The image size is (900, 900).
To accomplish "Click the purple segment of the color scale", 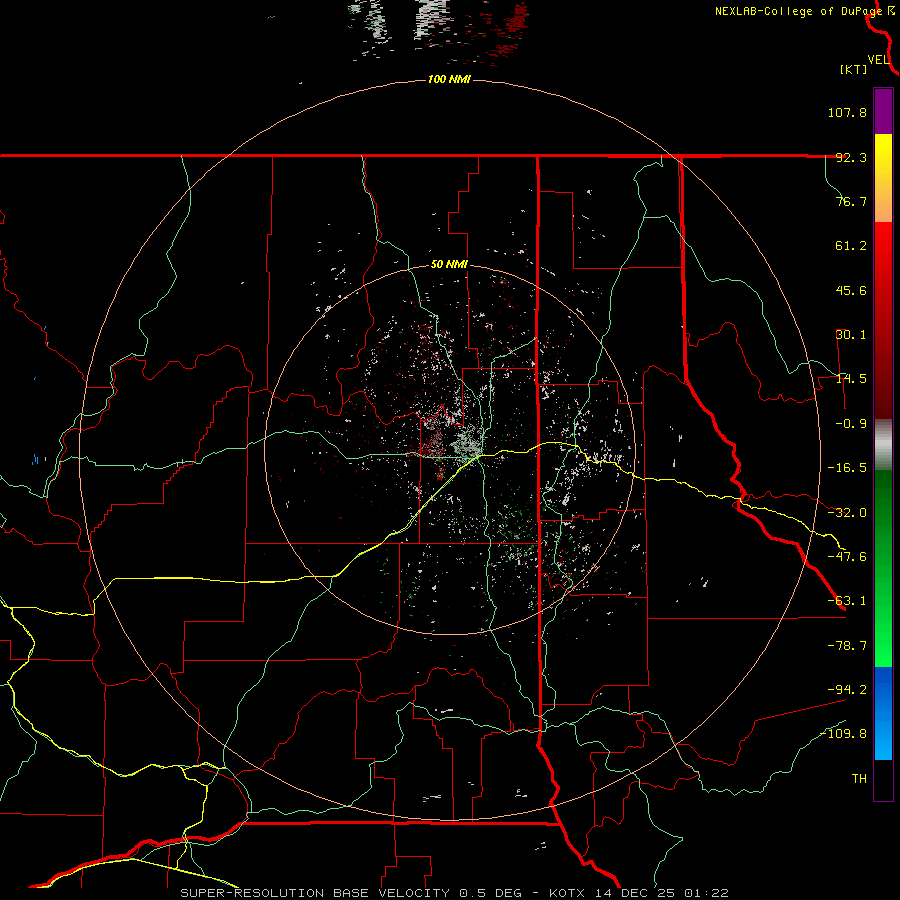I will coord(883,111).
